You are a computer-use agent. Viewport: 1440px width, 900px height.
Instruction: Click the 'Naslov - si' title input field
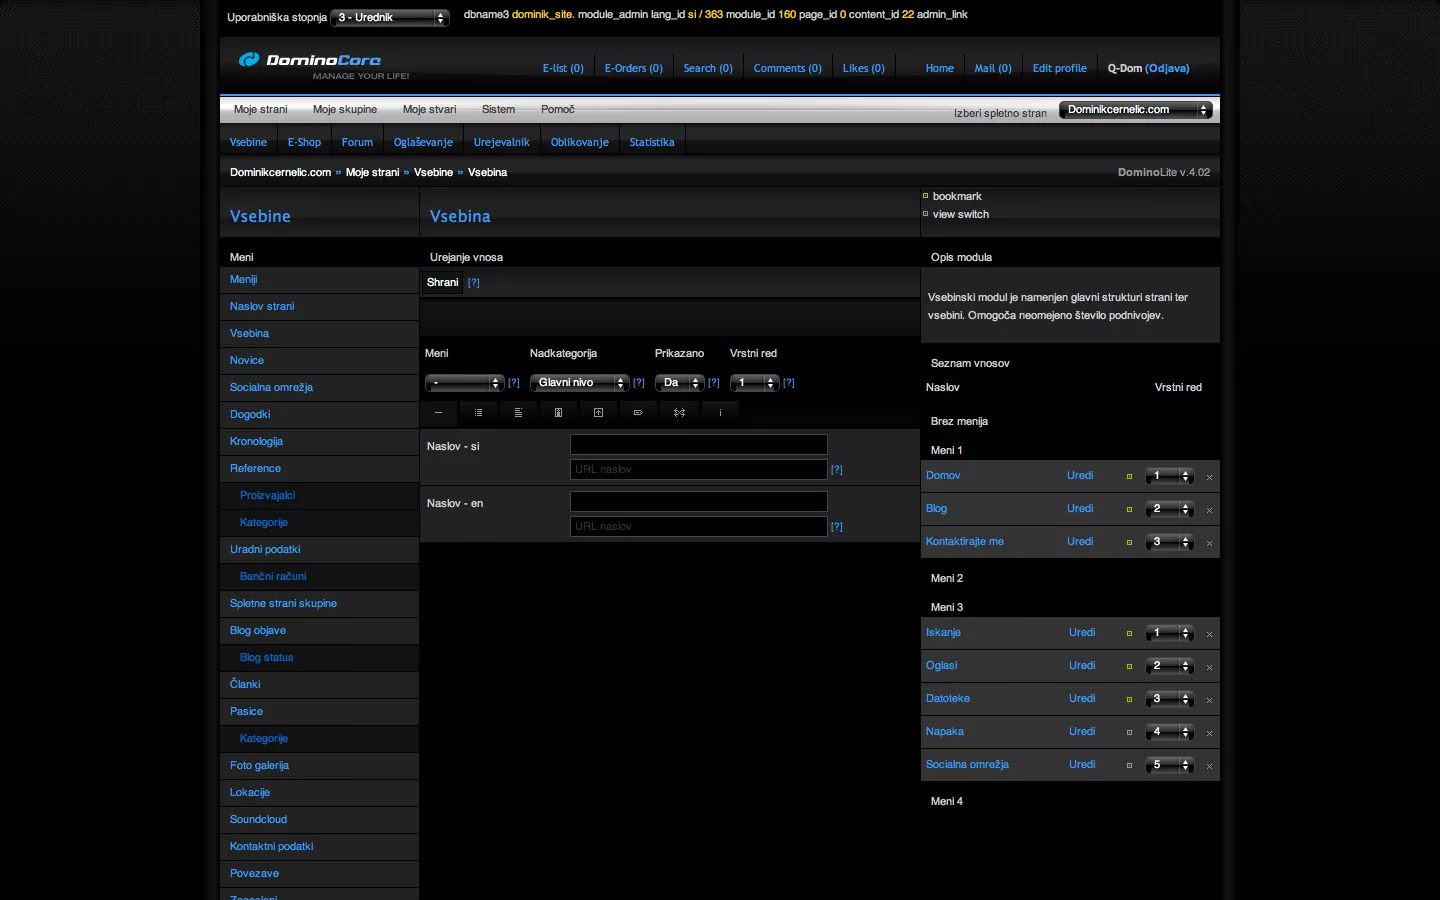pyautogui.click(x=699, y=445)
